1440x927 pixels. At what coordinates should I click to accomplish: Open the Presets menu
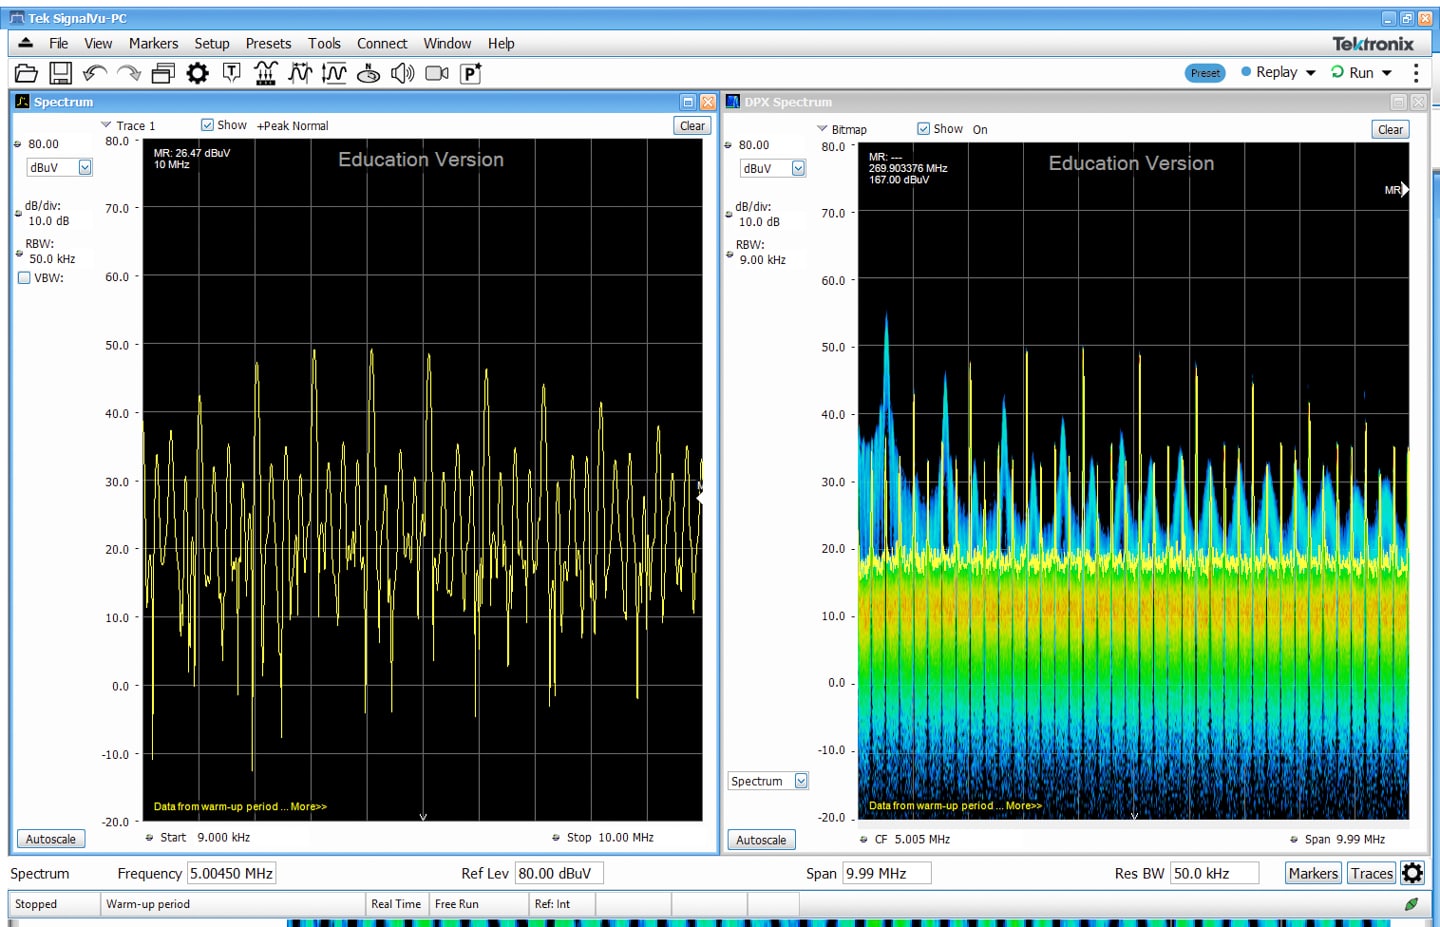tap(268, 43)
